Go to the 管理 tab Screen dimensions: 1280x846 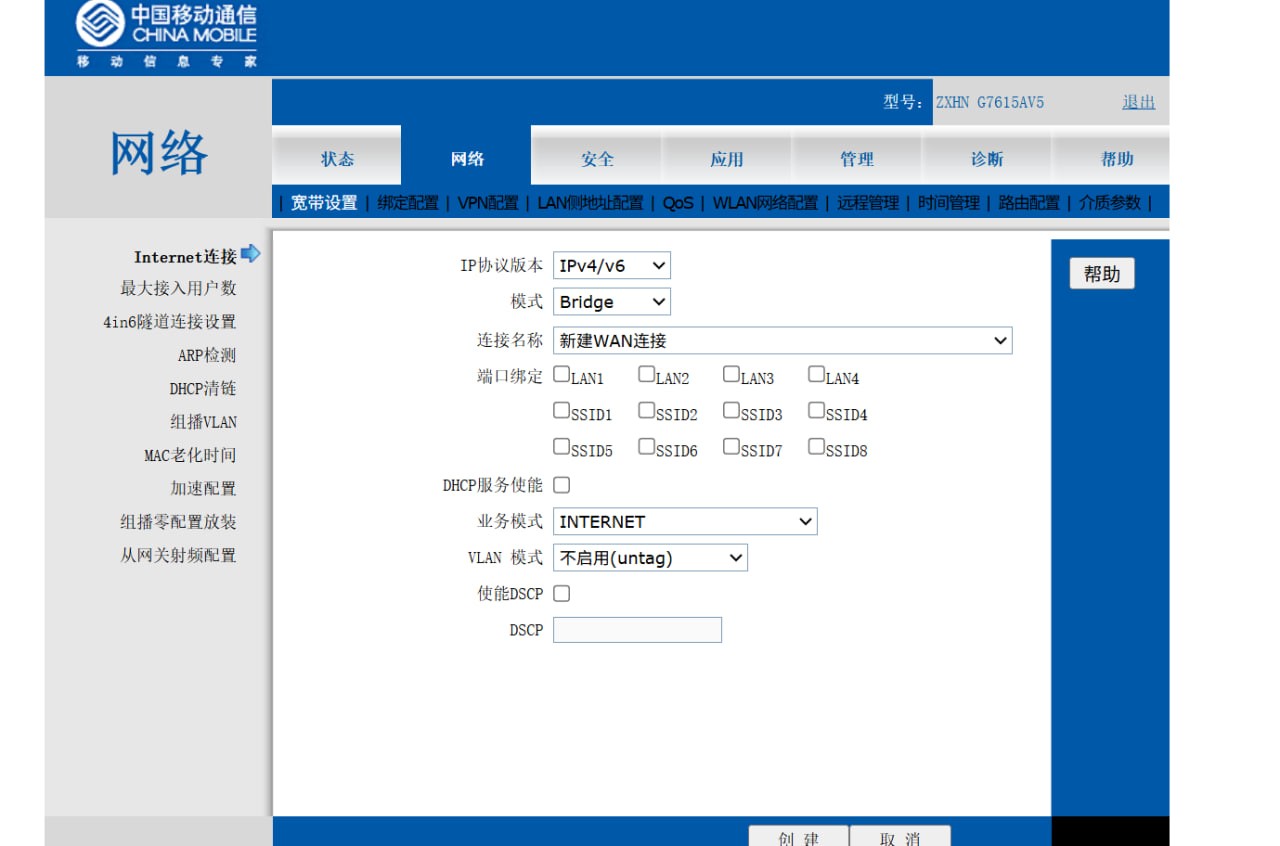click(x=857, y=159)
